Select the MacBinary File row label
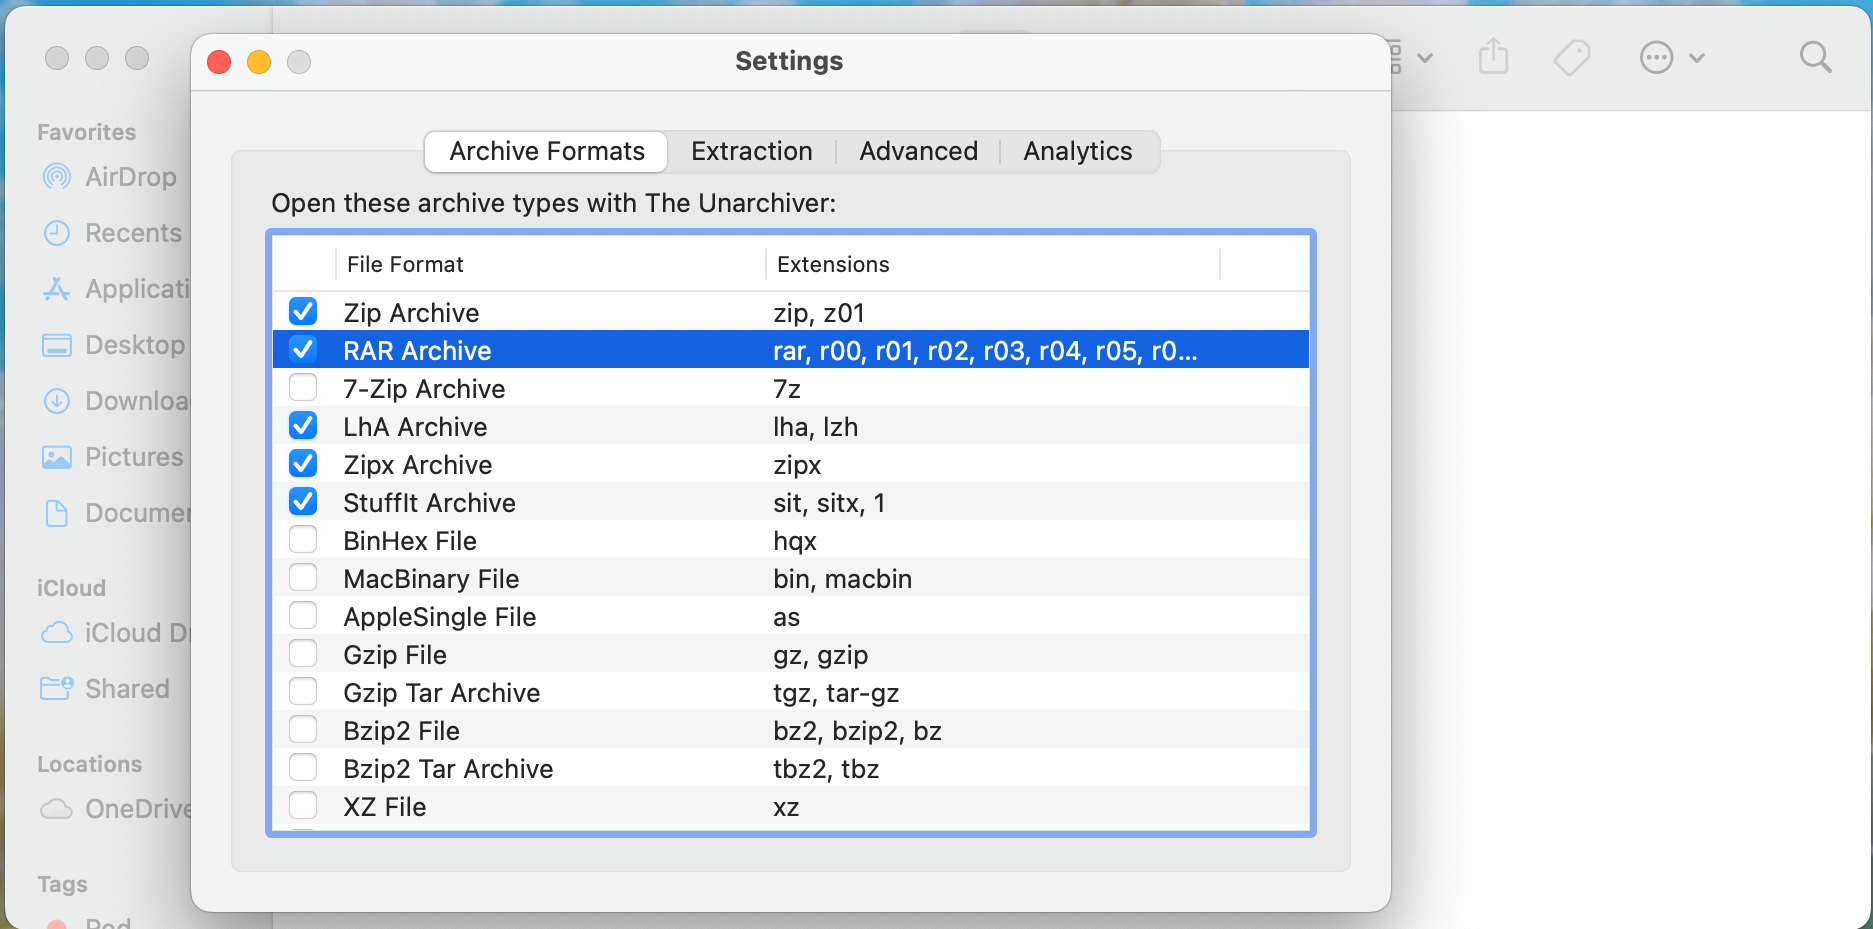The image size is (1873, 929). coord(431,579)
